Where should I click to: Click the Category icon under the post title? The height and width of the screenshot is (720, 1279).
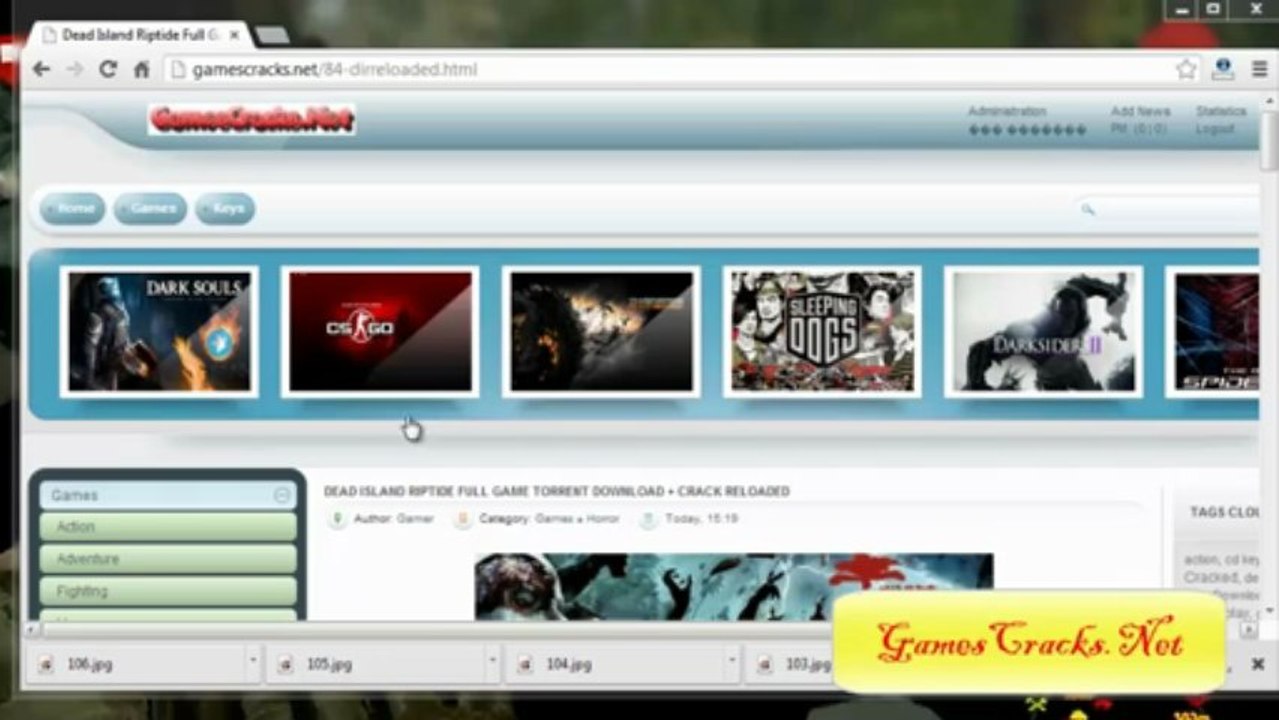[x=463, y=519]
